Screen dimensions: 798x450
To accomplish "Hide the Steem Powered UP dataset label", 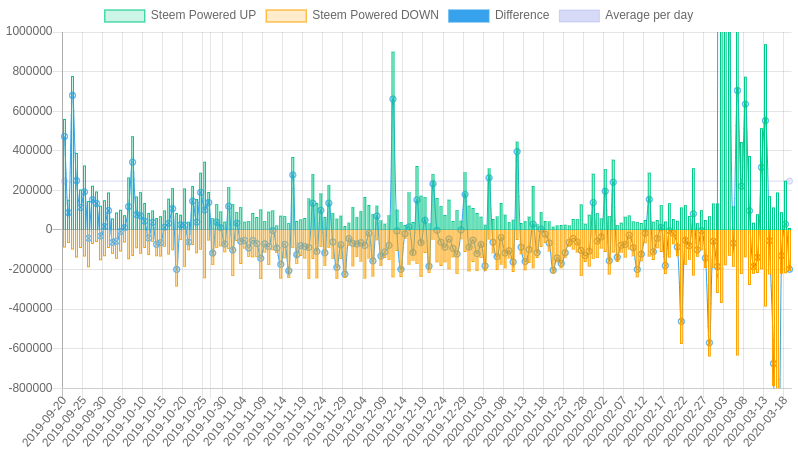I will tap(204, 15).
